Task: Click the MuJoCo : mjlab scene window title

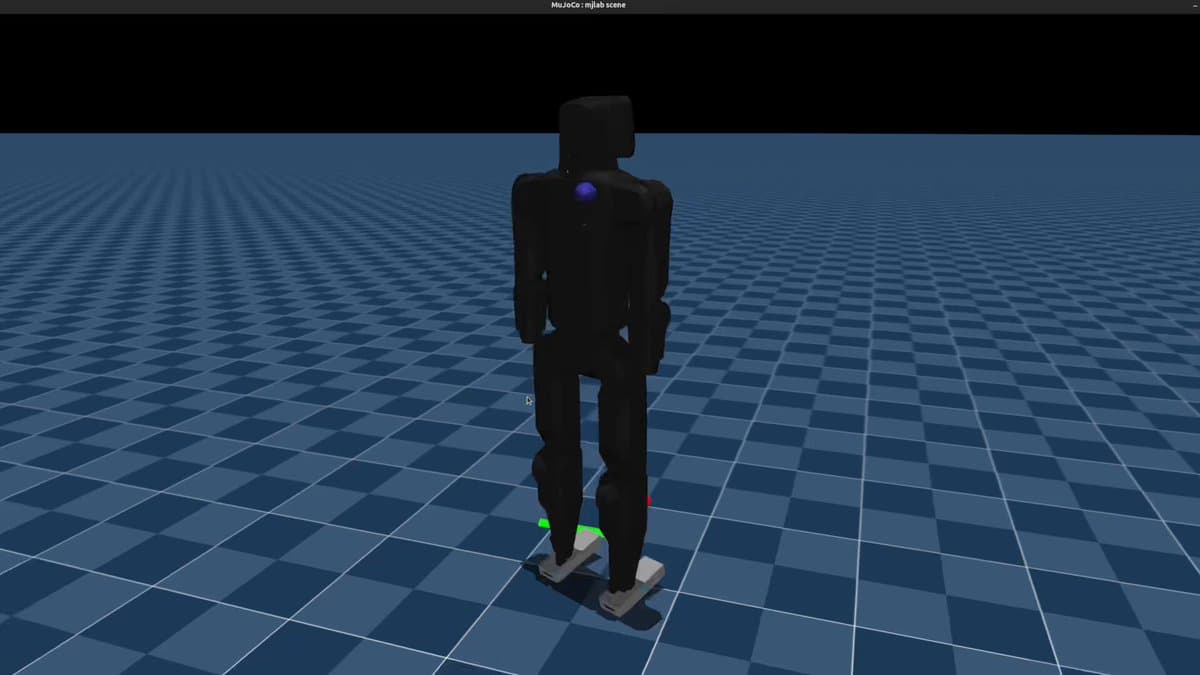Action: (588, 5)
